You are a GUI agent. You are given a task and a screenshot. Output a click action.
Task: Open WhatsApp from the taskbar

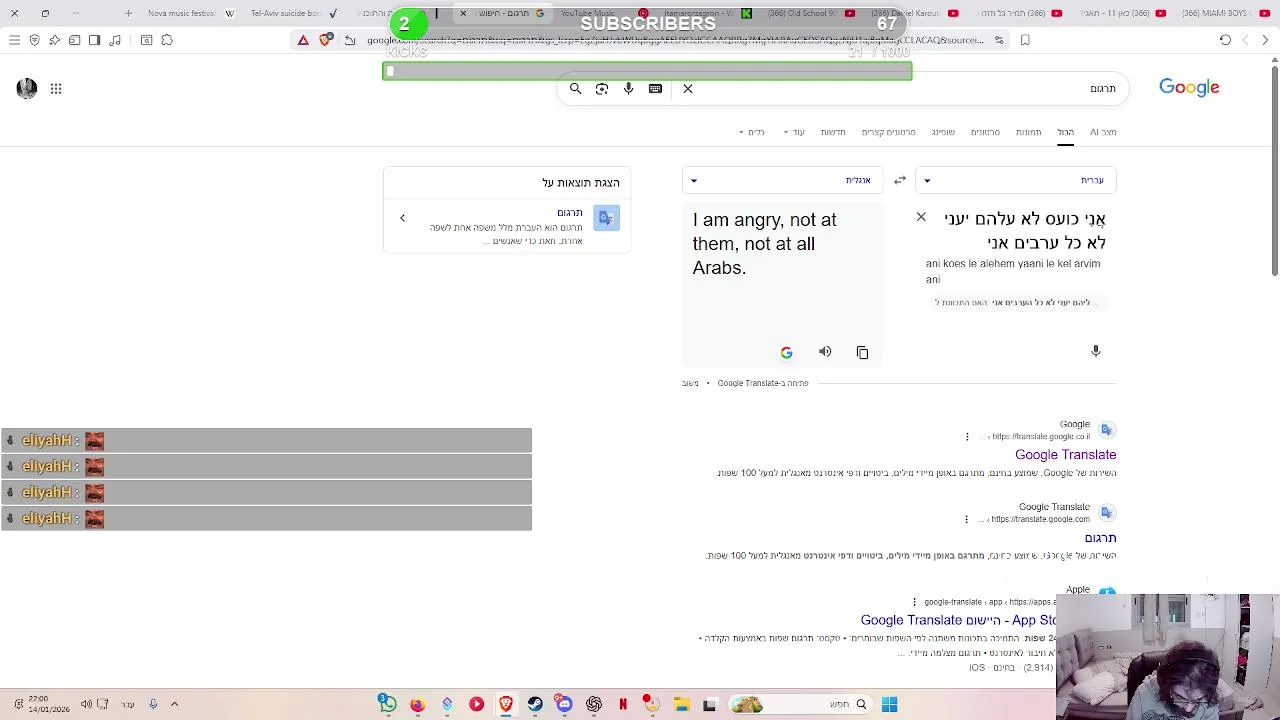387,704
